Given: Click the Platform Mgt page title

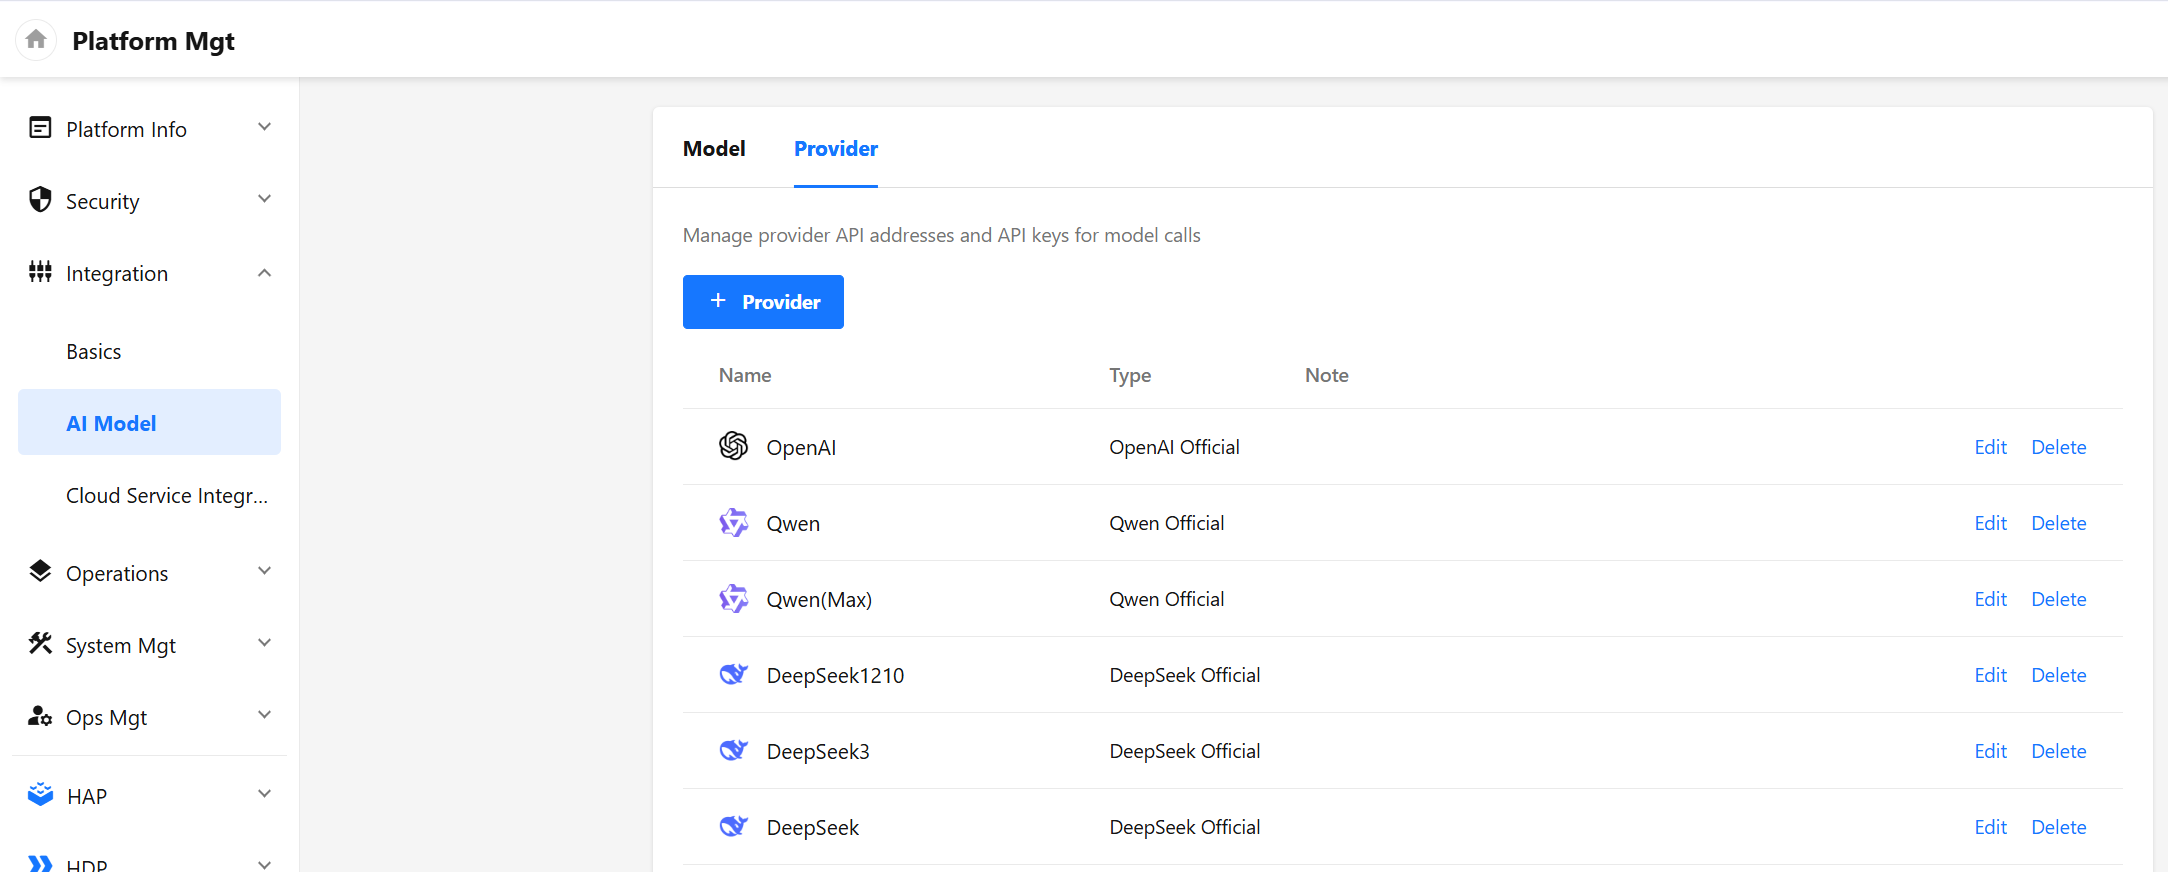Looking at the screenshot, I should coord(153,41).
